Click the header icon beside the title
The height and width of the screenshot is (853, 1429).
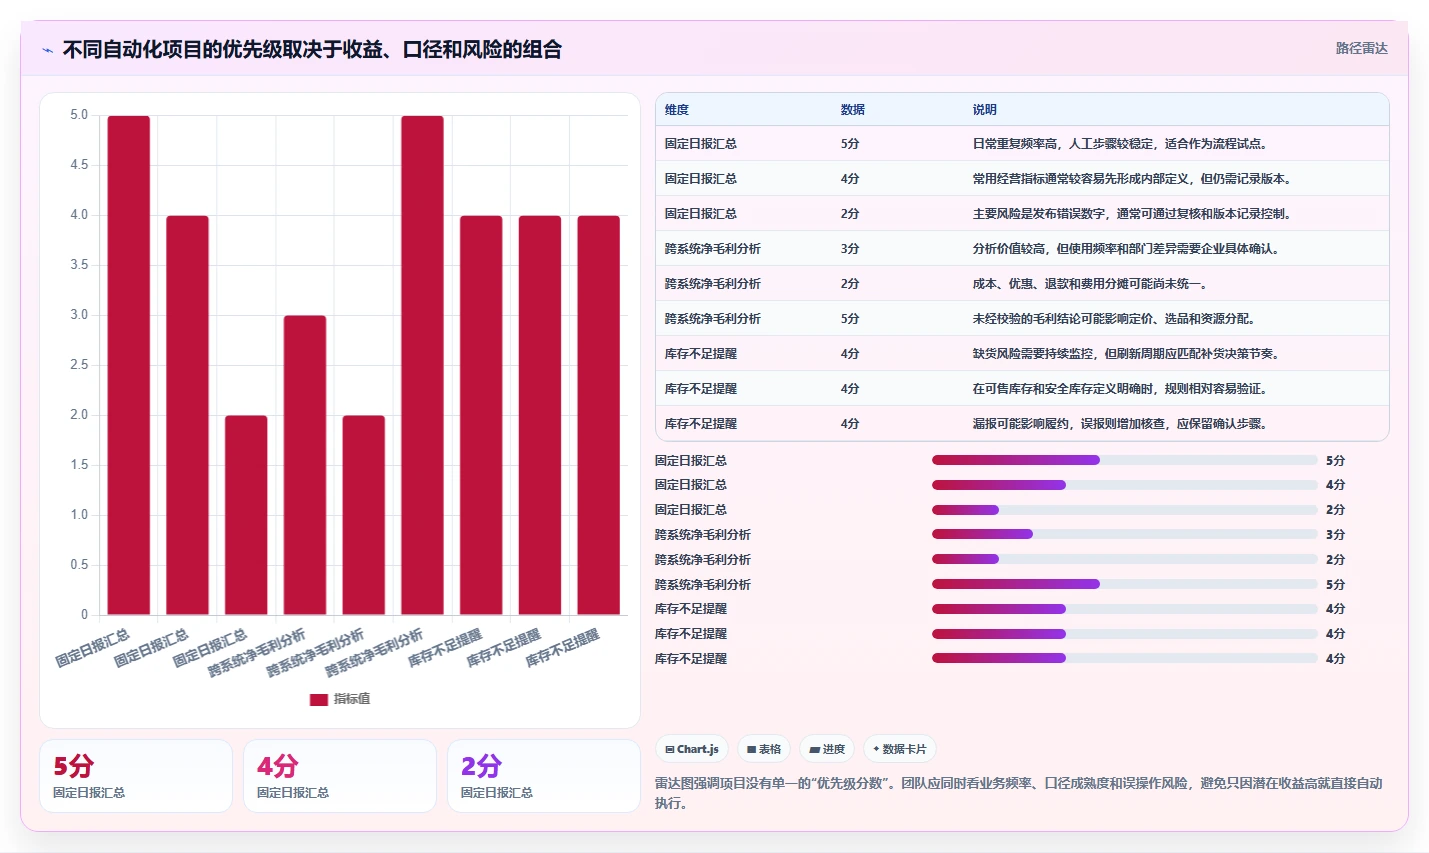coord(47,50)
